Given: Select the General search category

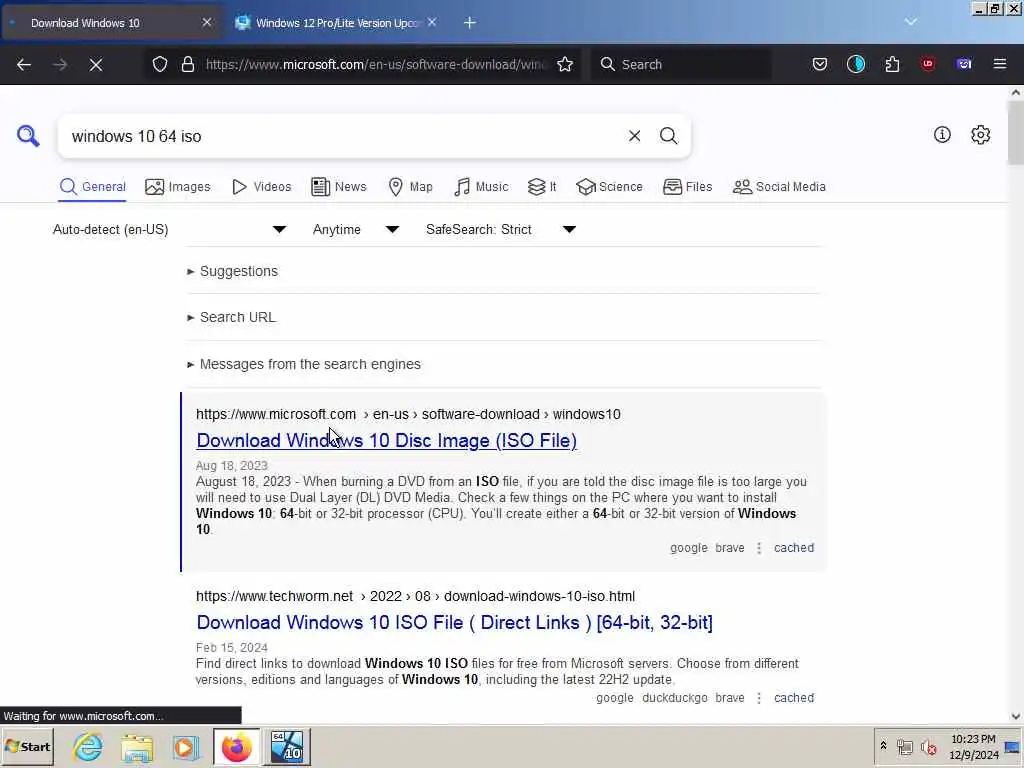Looking at the screenshot, I should [93, 187].
